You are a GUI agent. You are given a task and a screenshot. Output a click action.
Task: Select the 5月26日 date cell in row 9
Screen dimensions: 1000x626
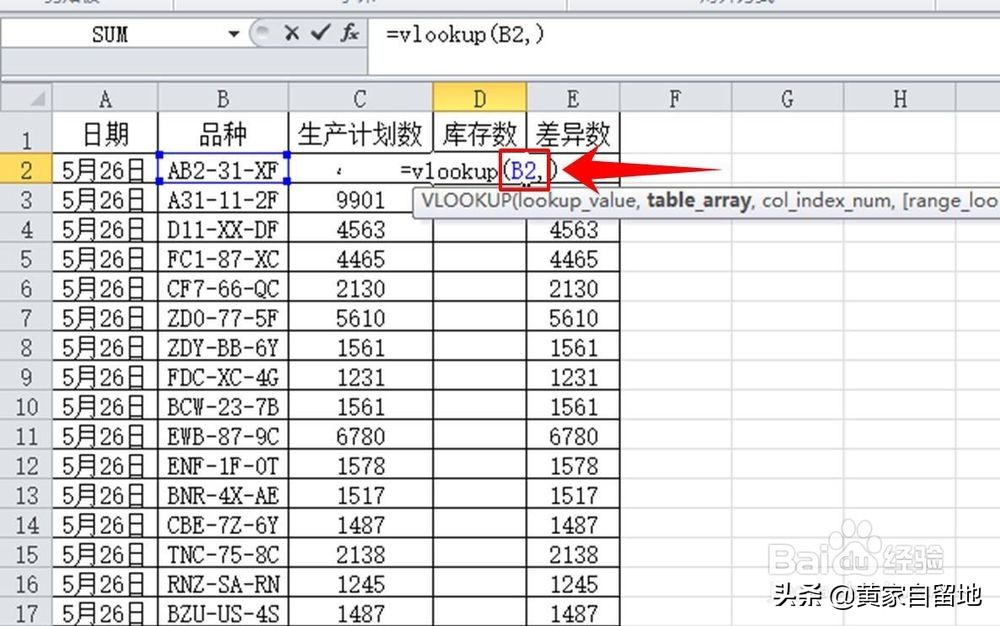click(105, 377)
